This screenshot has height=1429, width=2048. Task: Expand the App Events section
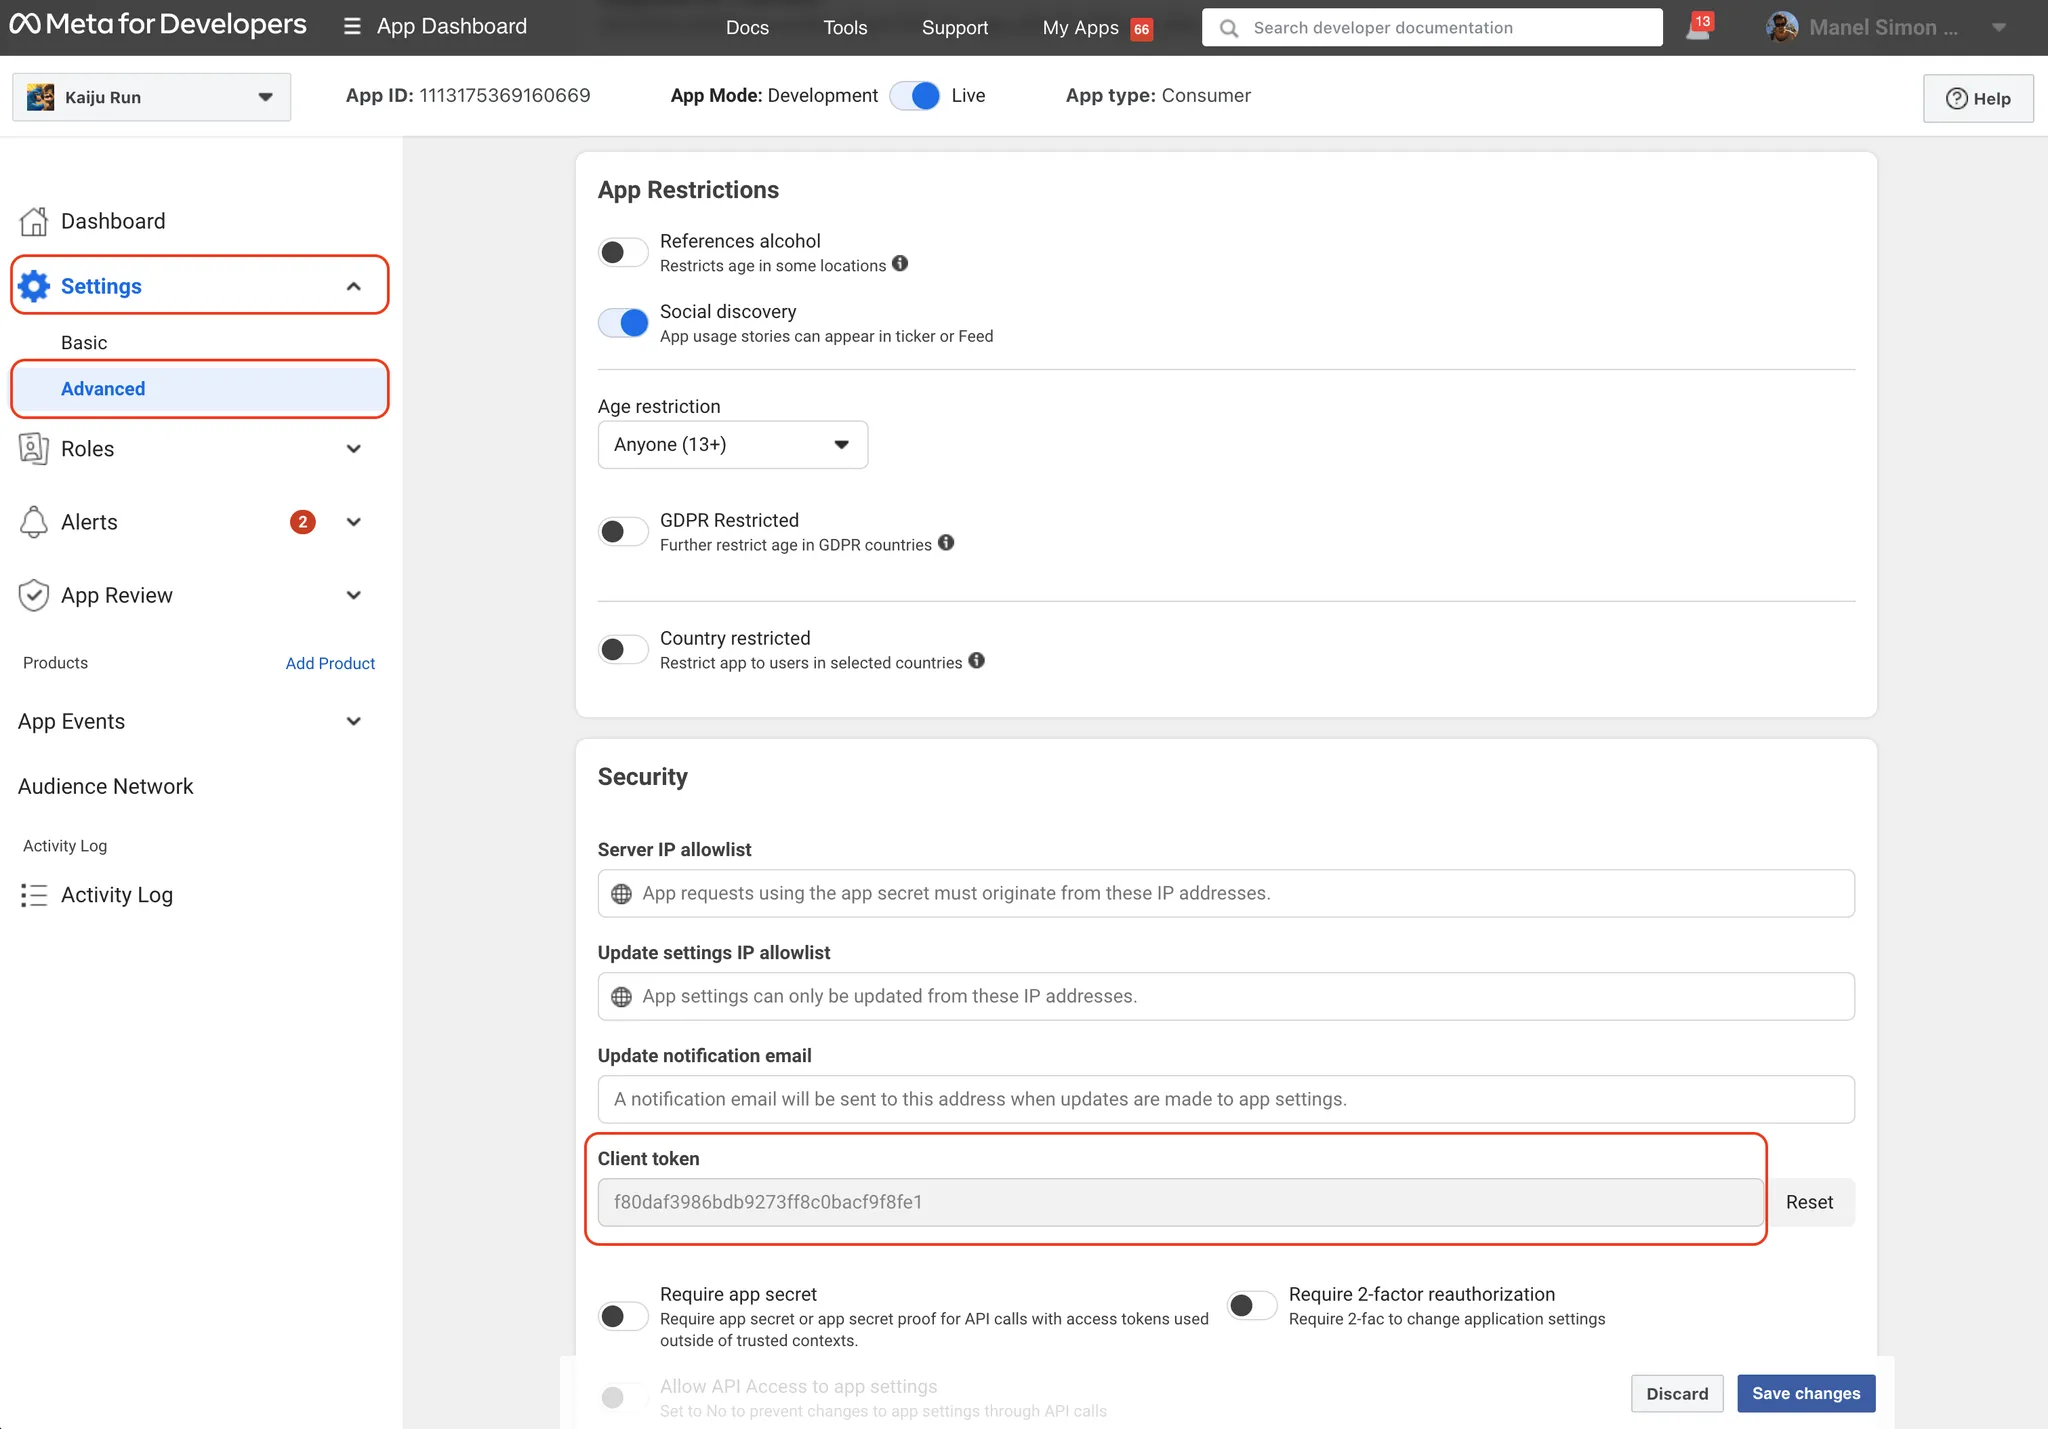tap(353, 722)
